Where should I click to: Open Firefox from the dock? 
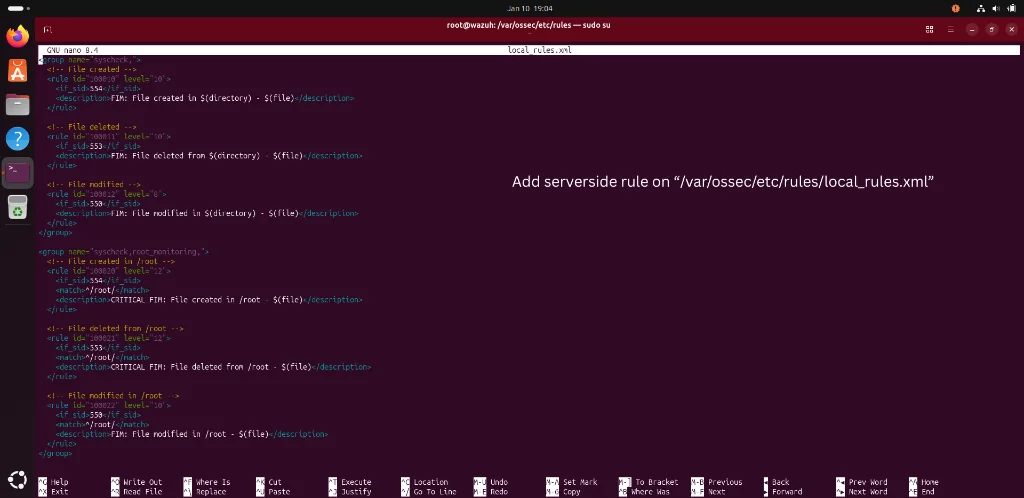18,37
